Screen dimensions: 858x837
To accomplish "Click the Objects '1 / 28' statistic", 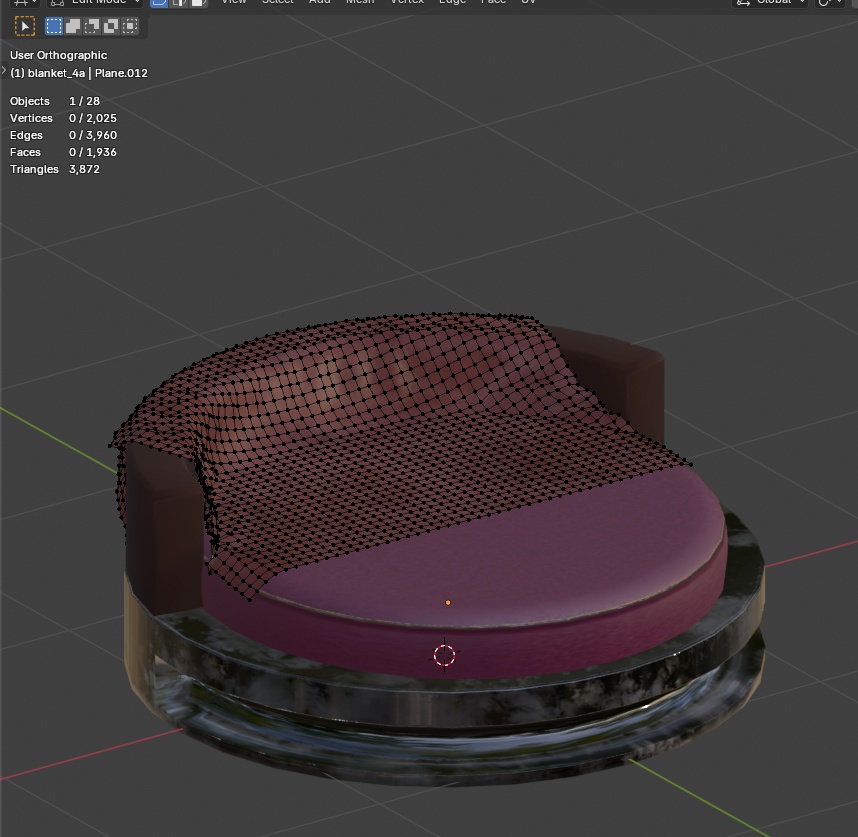I will click(x=84, y=101).
